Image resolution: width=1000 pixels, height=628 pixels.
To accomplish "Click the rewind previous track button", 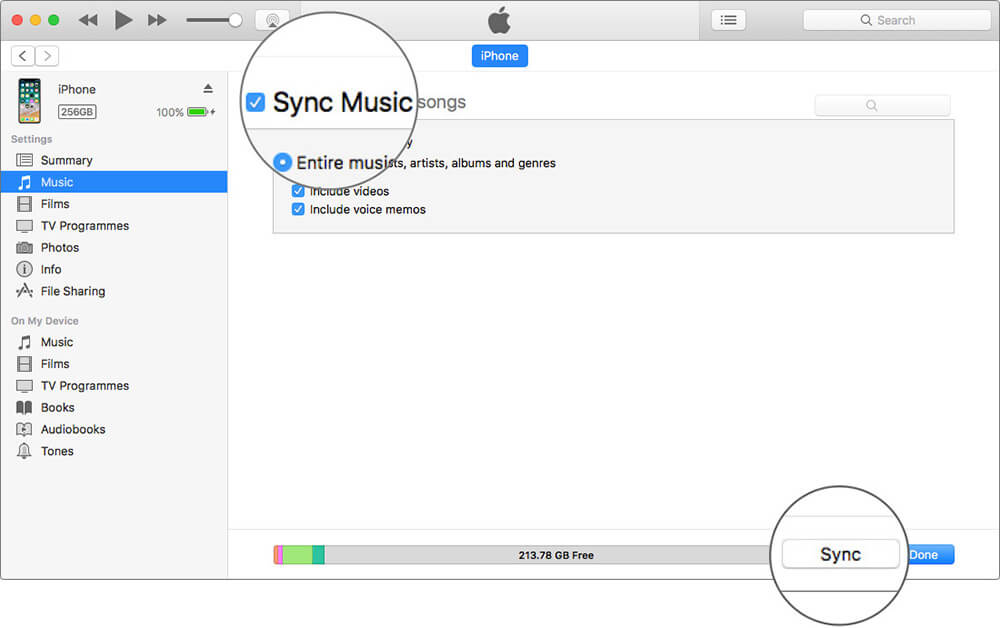I will [x=88, y=20].
